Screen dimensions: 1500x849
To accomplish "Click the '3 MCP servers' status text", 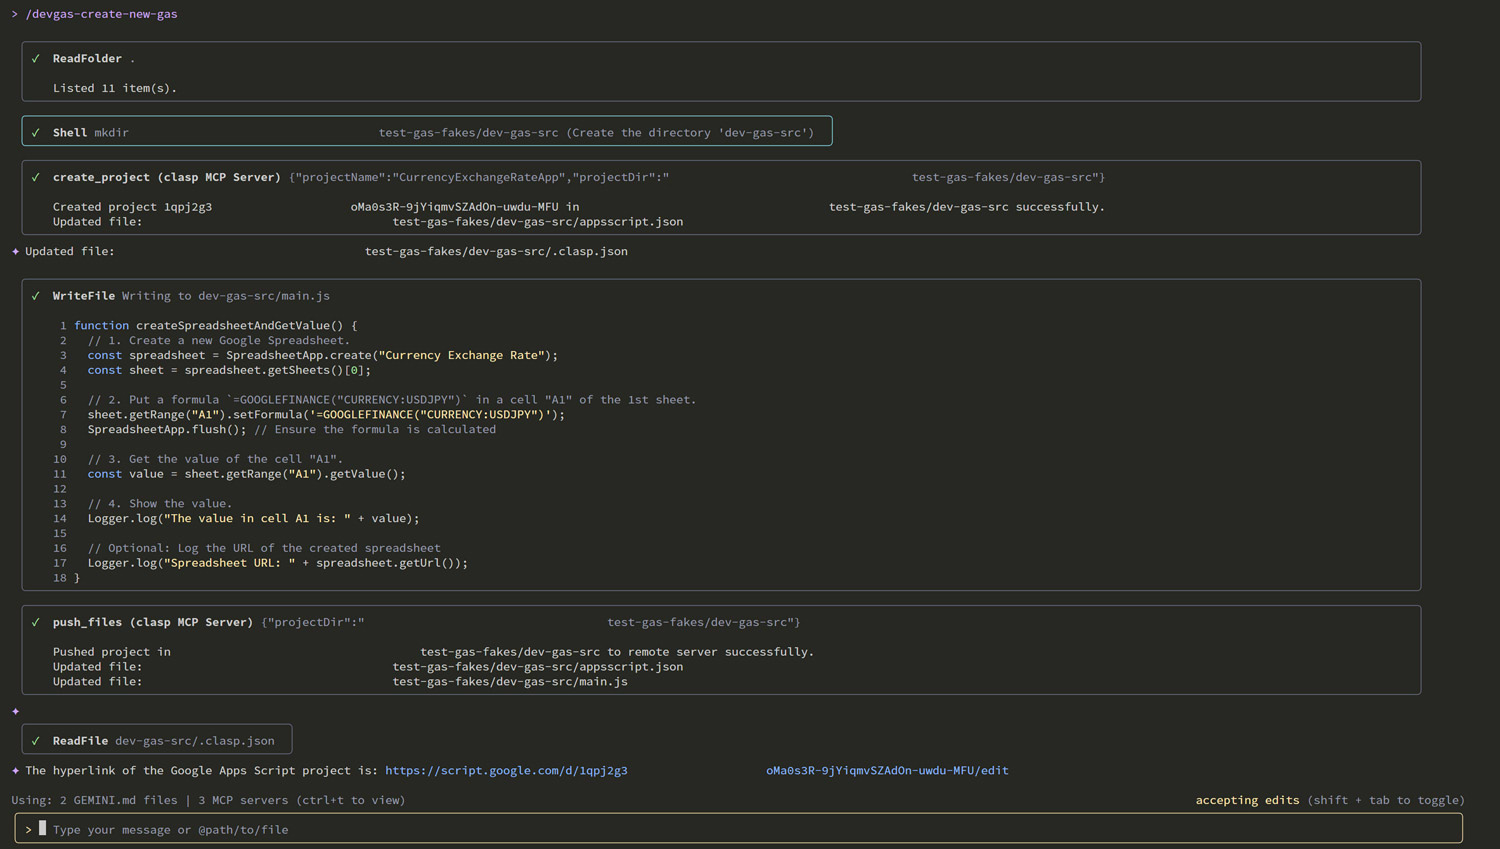I will click(243, 800).
